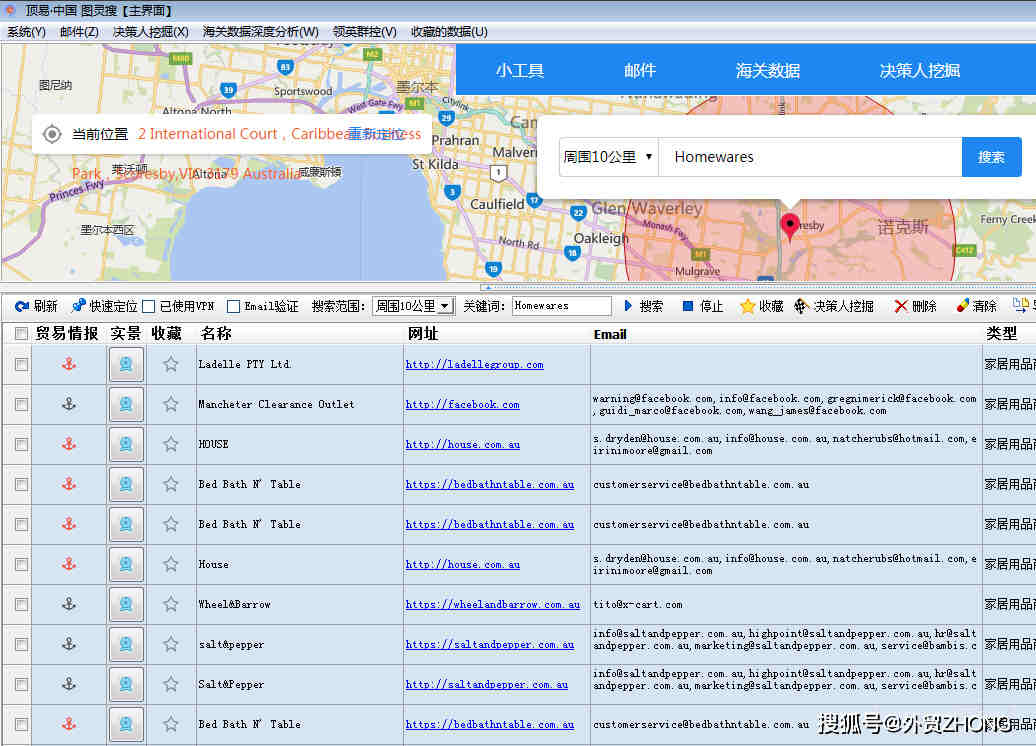
Task: Open the https://saltandpepper.com.au link
Action: pos(490,644)
